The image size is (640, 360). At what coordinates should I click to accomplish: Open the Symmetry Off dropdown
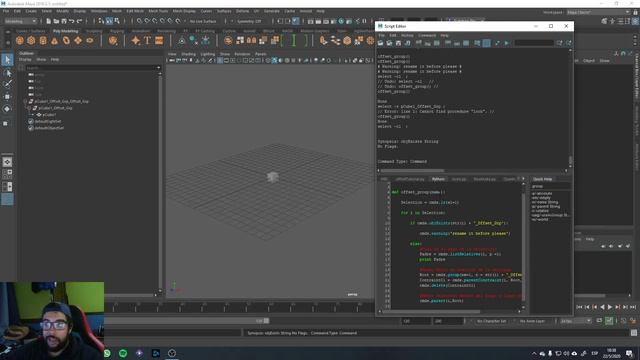coord(249,21)
